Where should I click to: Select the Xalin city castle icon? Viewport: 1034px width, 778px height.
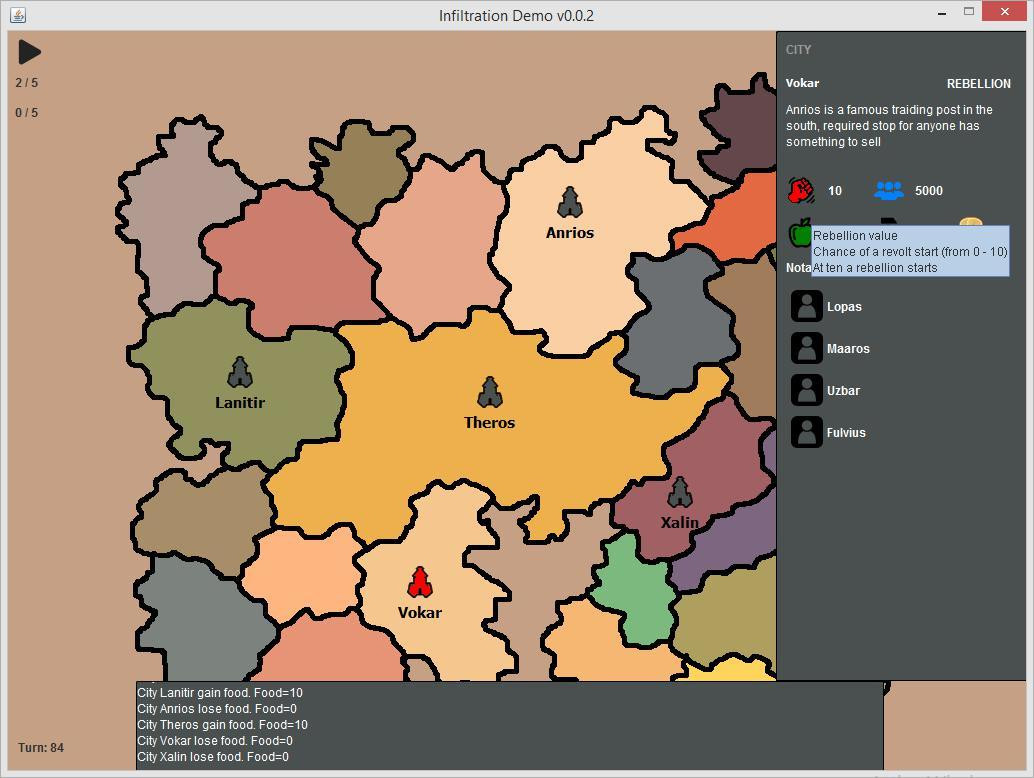coord(679,492)
